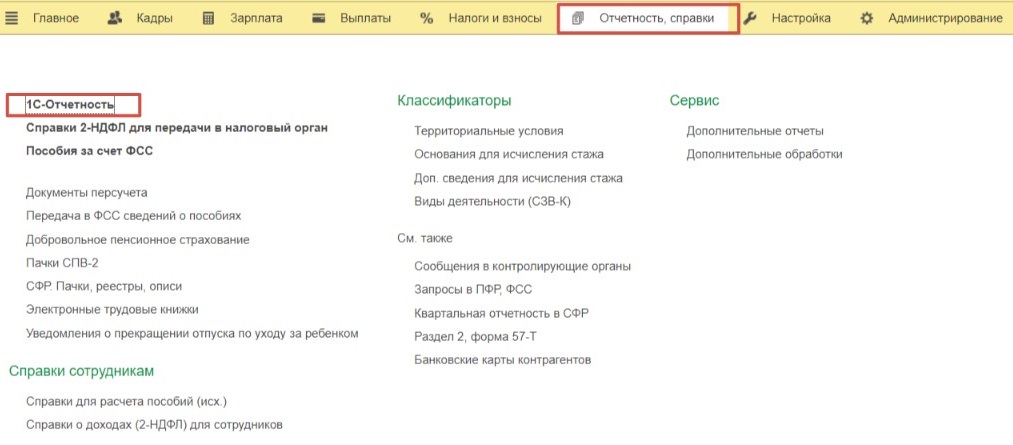Open the 1С-Отчетность link
This screenshot has height=445, width=1013.
70,104
